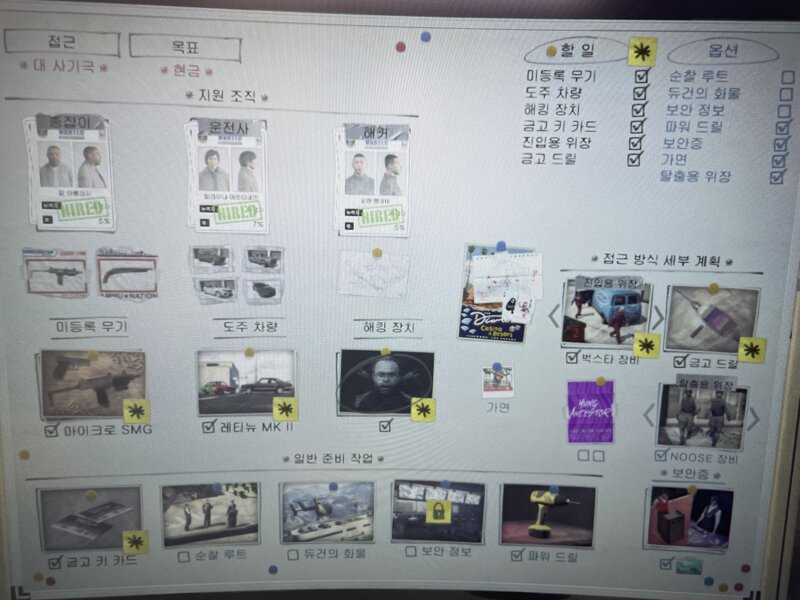Viewport: 800px width, 600px height.
Task: Toggle the 금고 드릴 checkbox under drill photo
Action: click(x=680, y=362)
